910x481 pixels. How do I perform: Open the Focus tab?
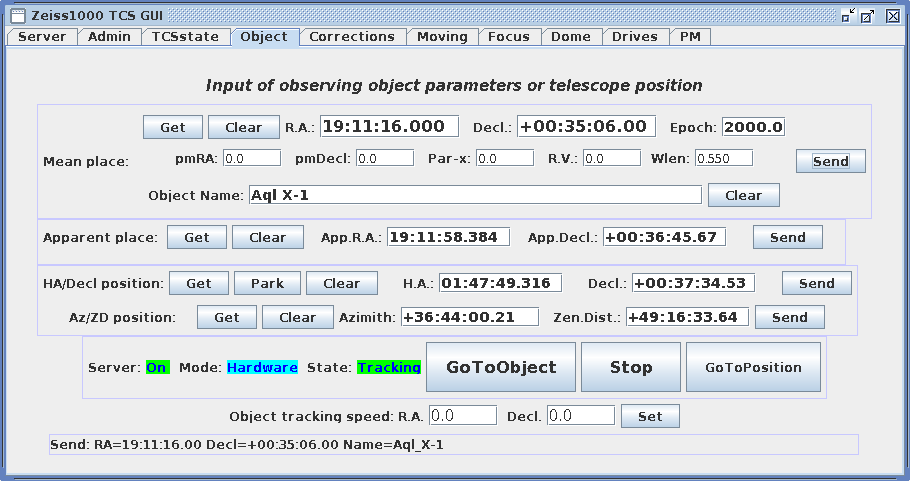[509, 37]
